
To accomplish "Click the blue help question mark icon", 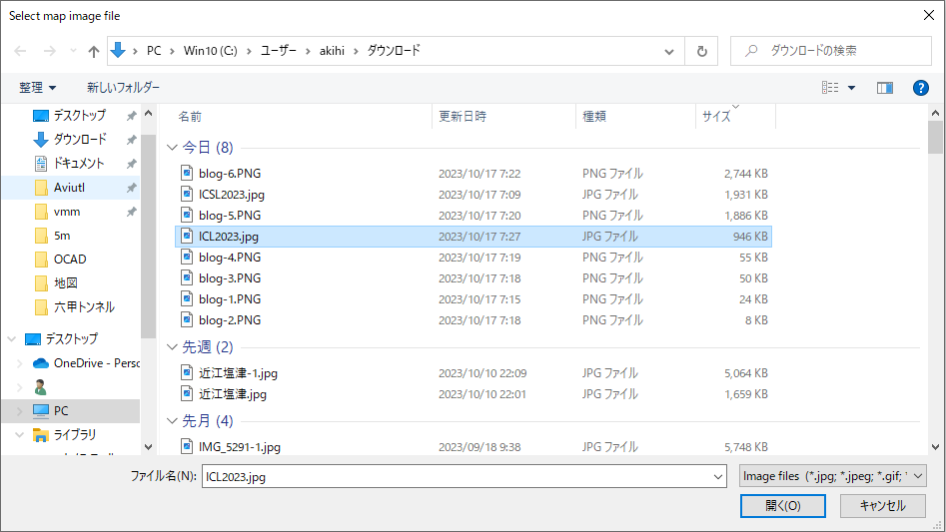I will [x=921, y=88].
